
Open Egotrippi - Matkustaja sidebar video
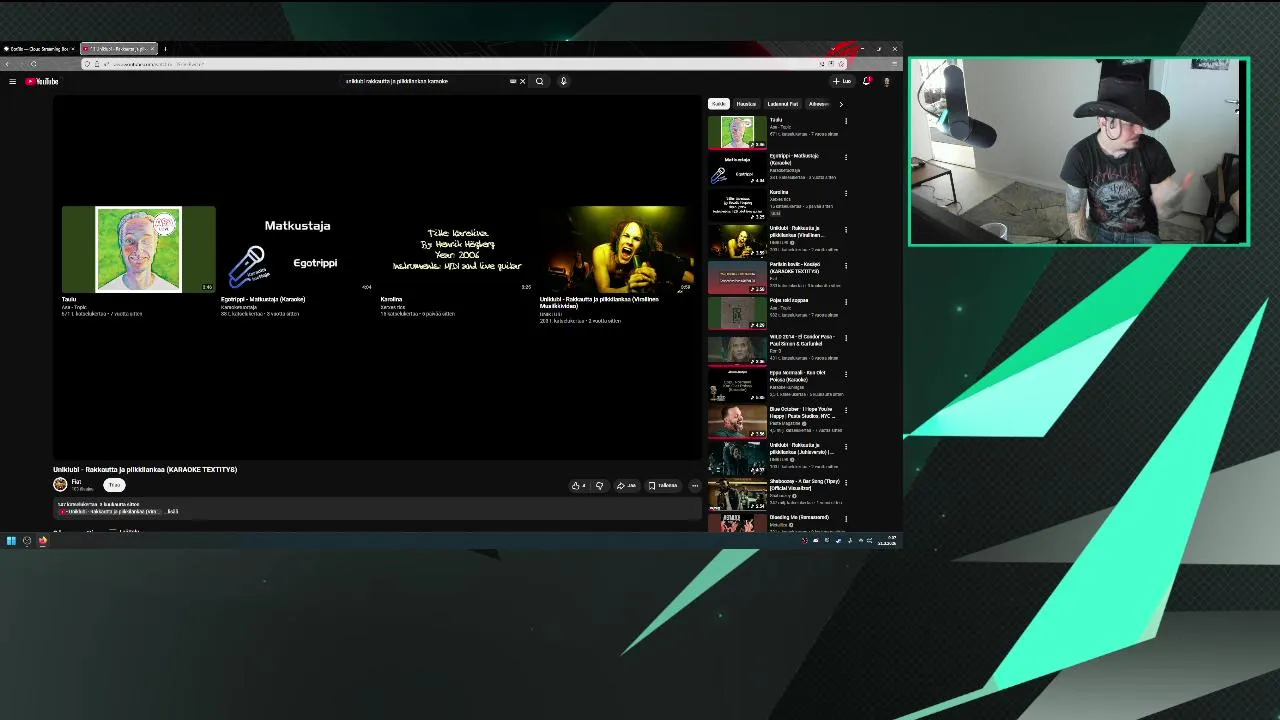(x=737, y=168)
